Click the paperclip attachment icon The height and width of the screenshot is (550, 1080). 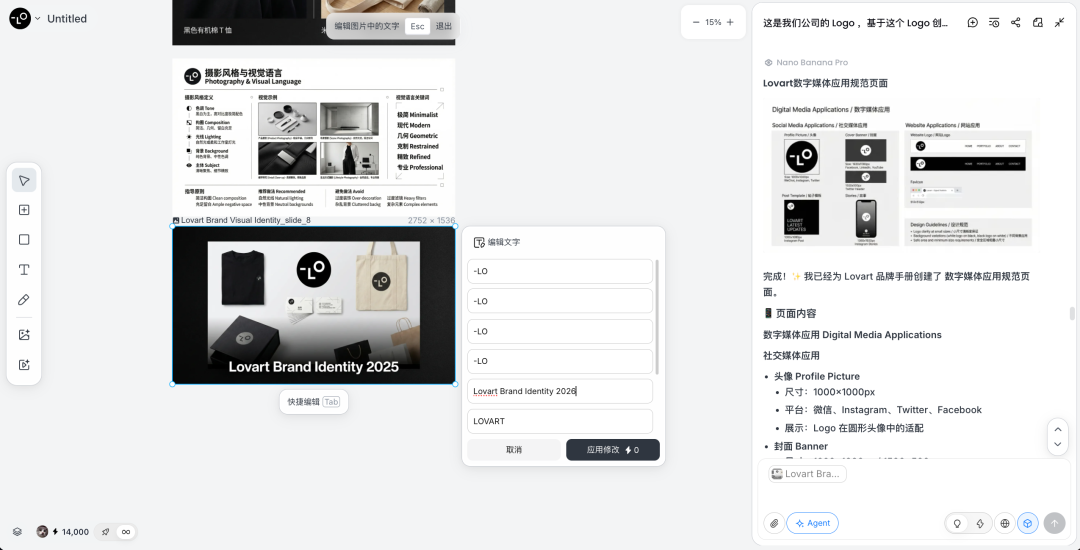point(773,523)
